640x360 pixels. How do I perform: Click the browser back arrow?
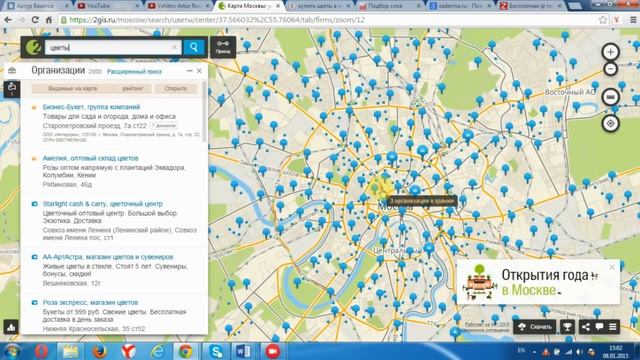(8, 20)
